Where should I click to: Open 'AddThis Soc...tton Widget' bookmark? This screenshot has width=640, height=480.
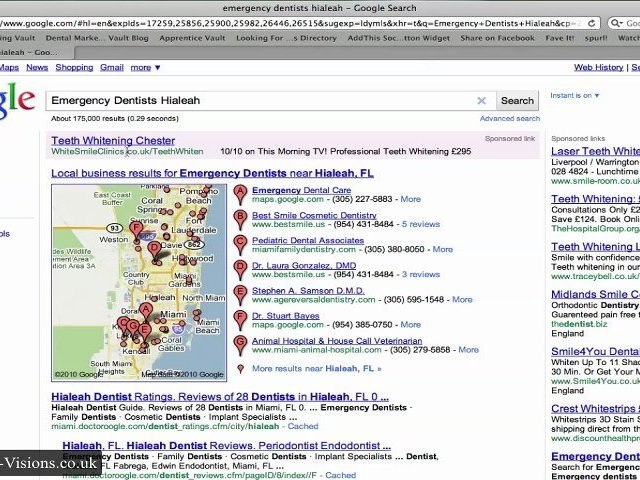(x=398, y=38)
